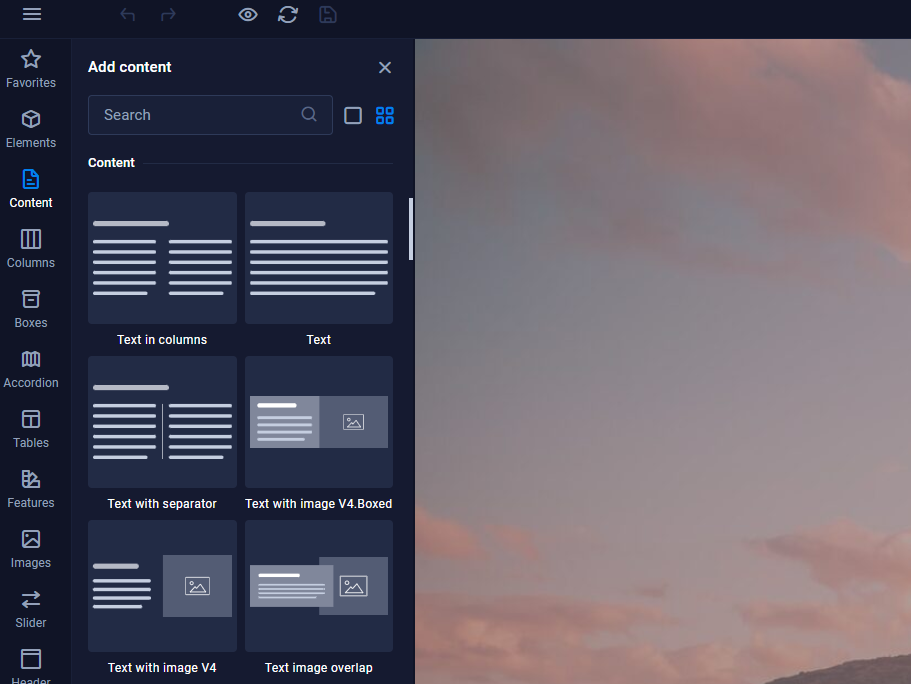Open the Features sidebar category
This screenshot has width=911, height=684.
tap(31, 489)
